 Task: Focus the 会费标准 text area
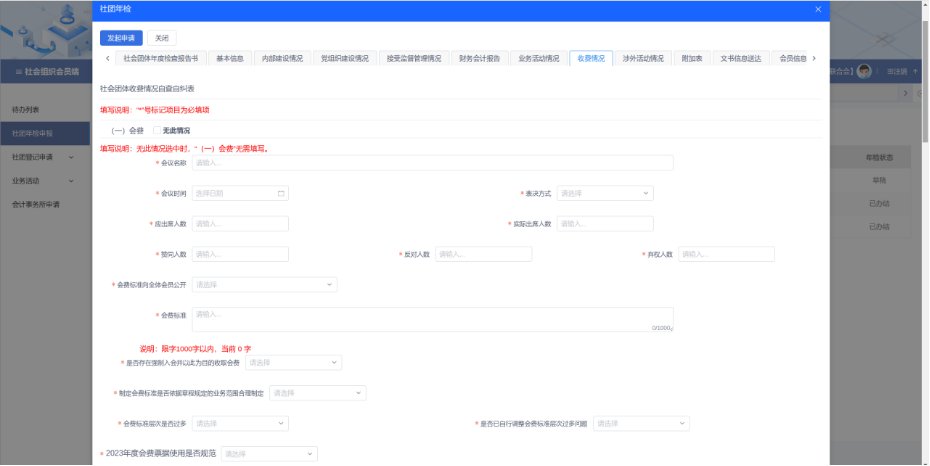(432, 319)
